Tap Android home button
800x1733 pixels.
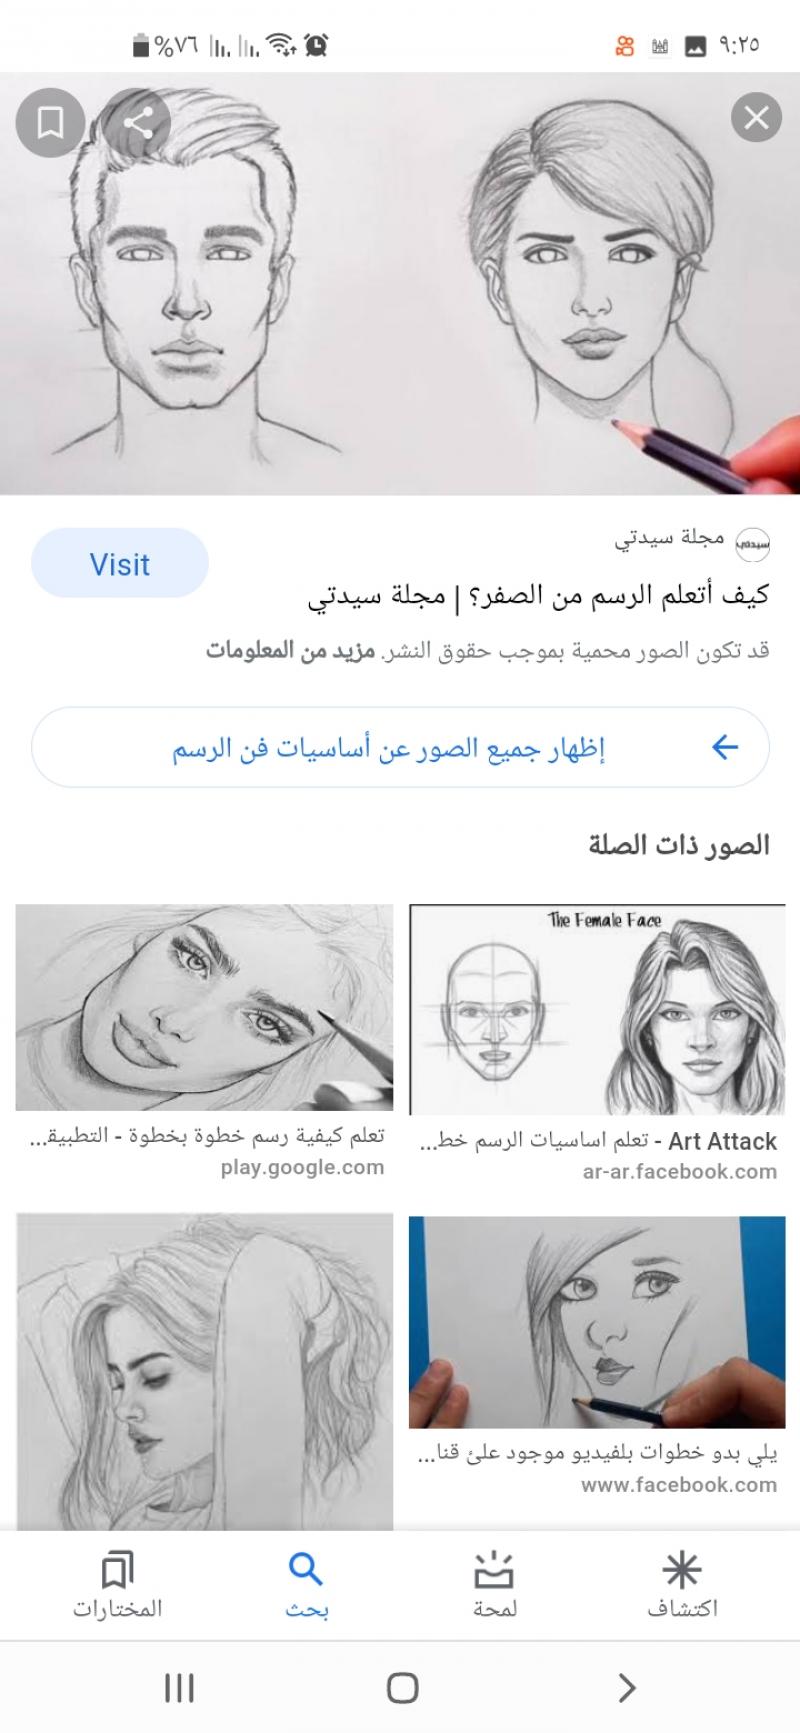pos(402,1688)
